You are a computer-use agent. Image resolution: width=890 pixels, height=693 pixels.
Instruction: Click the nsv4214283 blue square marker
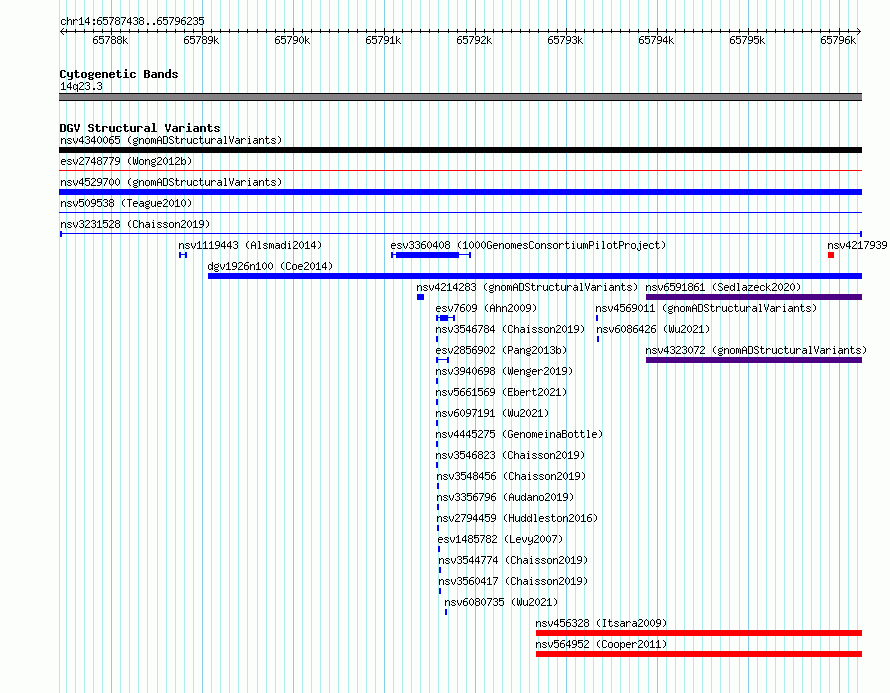pos(421,297)
